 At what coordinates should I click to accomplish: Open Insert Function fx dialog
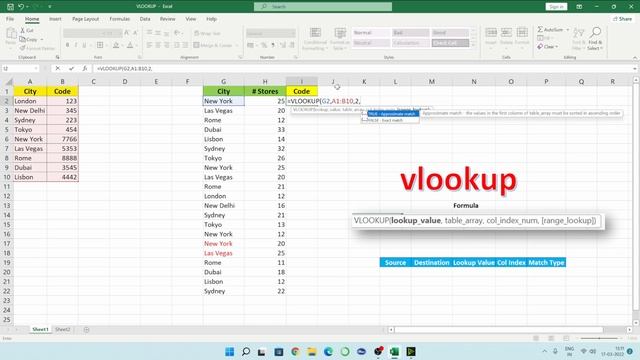(x=84, y=69)
